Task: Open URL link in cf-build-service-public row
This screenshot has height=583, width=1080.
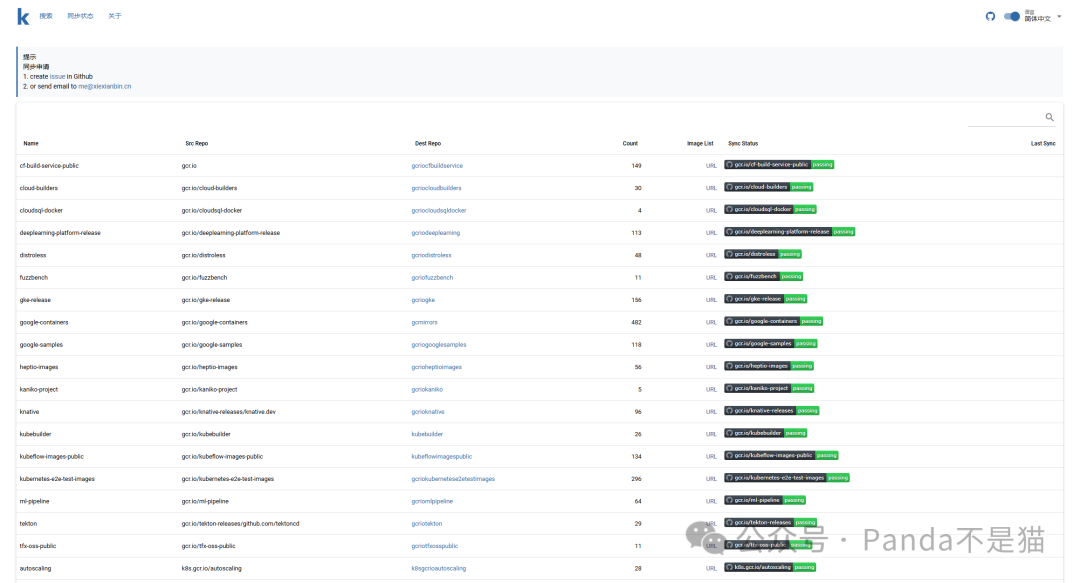Action: coord(711,165)
